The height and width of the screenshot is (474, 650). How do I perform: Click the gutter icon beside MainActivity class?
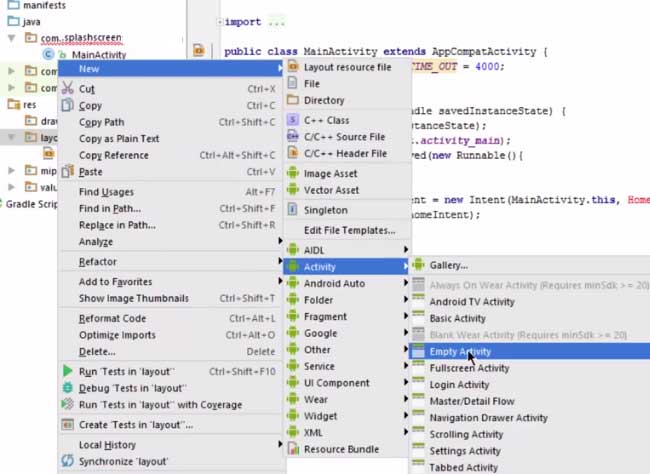199,51
